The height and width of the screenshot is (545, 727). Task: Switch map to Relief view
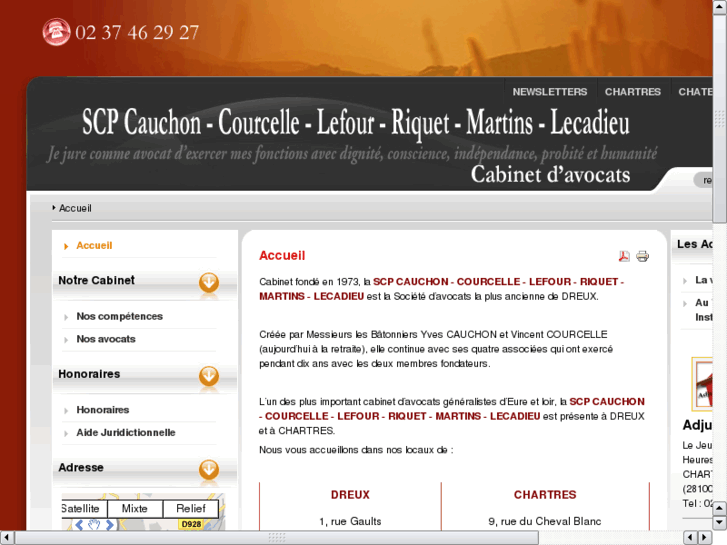click(191, 509)
